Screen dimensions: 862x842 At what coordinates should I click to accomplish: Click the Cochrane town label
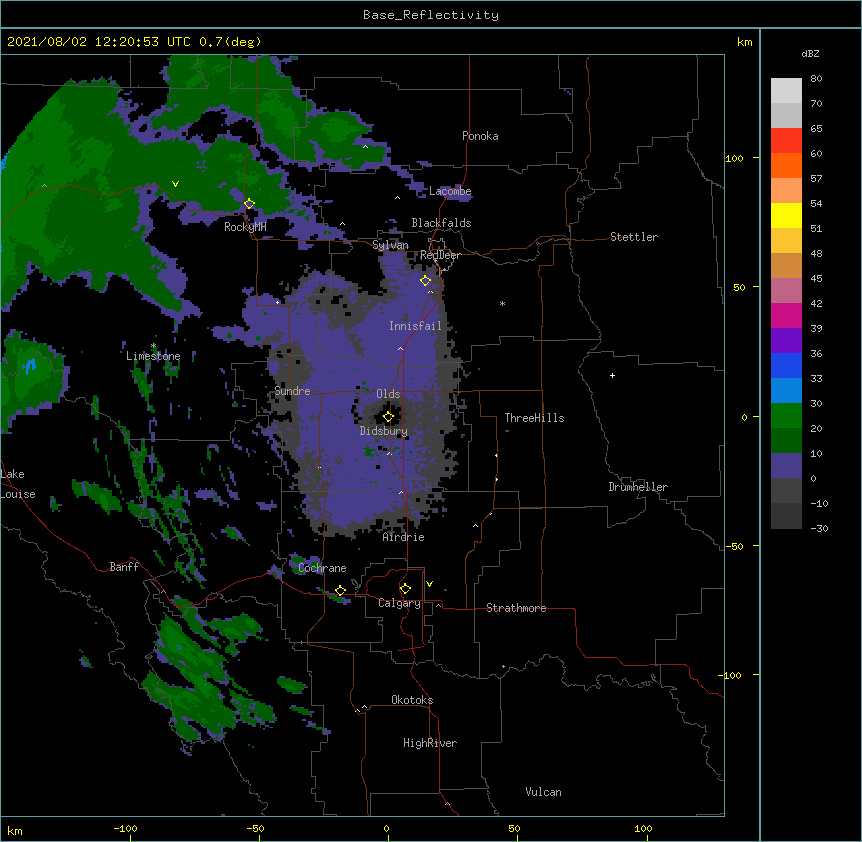[322, 568]
